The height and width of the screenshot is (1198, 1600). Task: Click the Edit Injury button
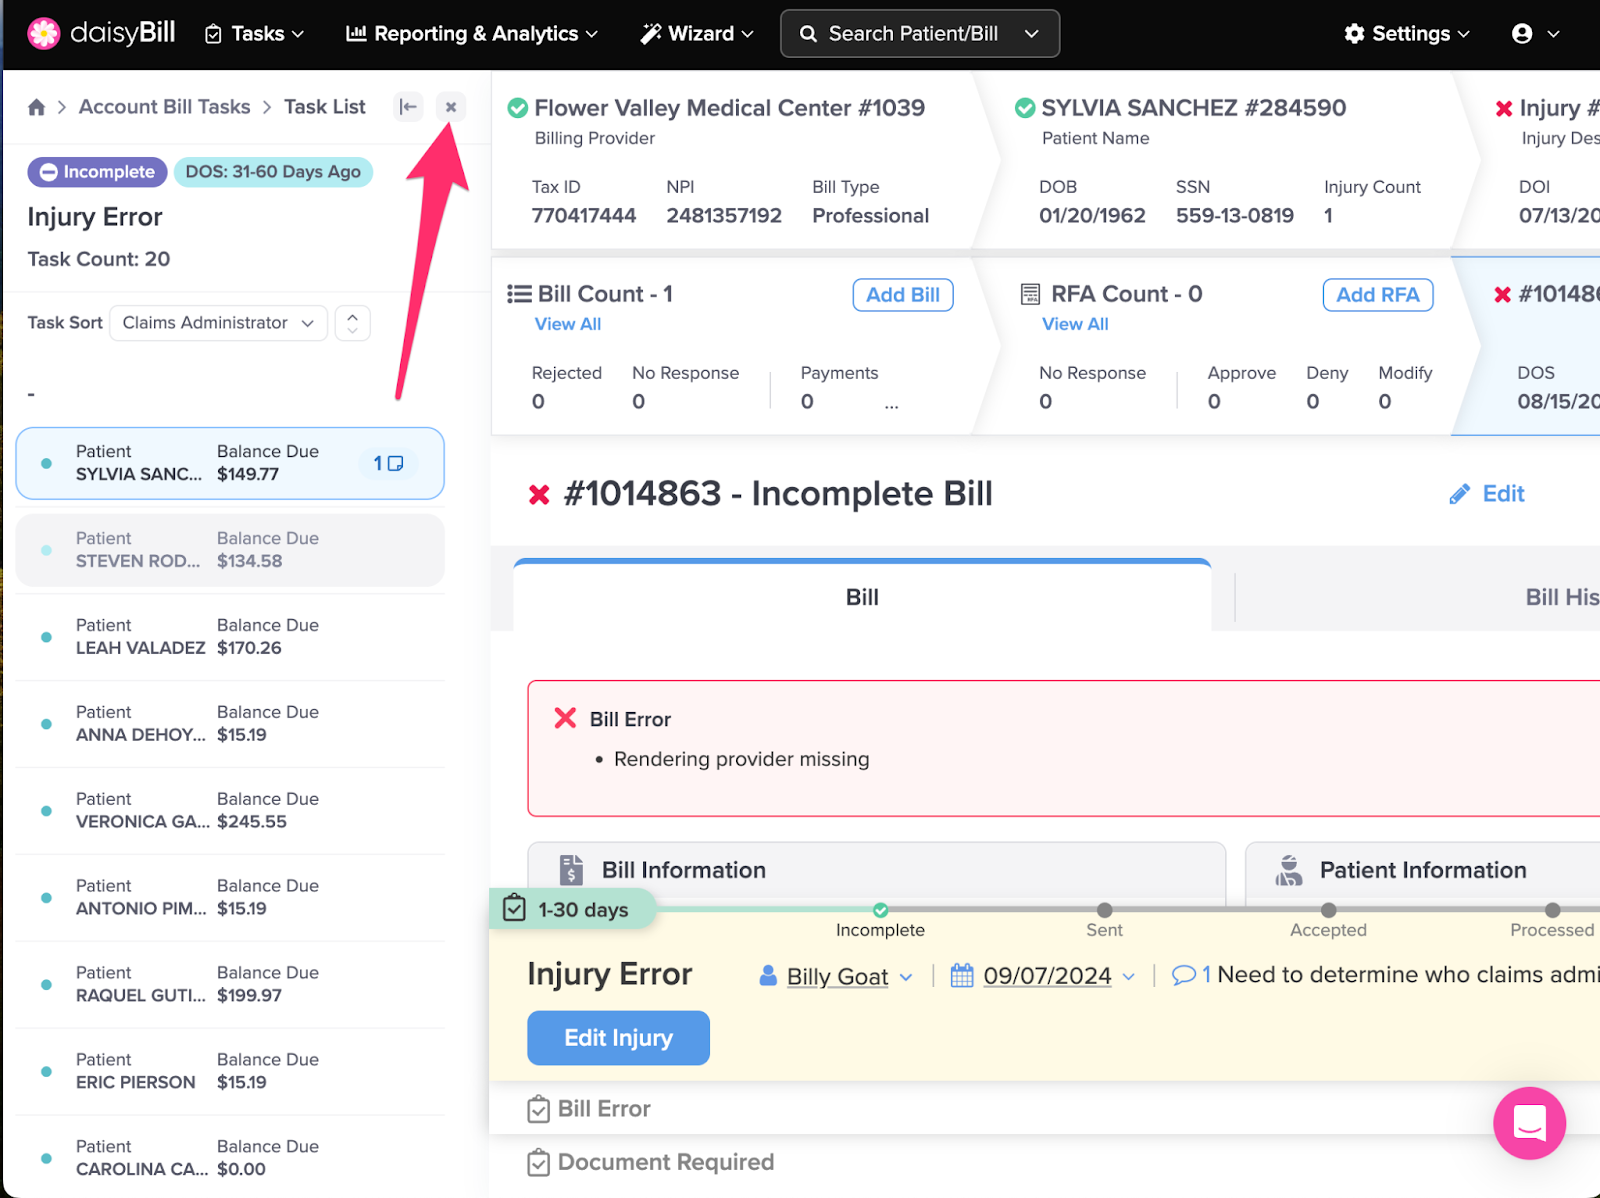(x=618, y=1038)
